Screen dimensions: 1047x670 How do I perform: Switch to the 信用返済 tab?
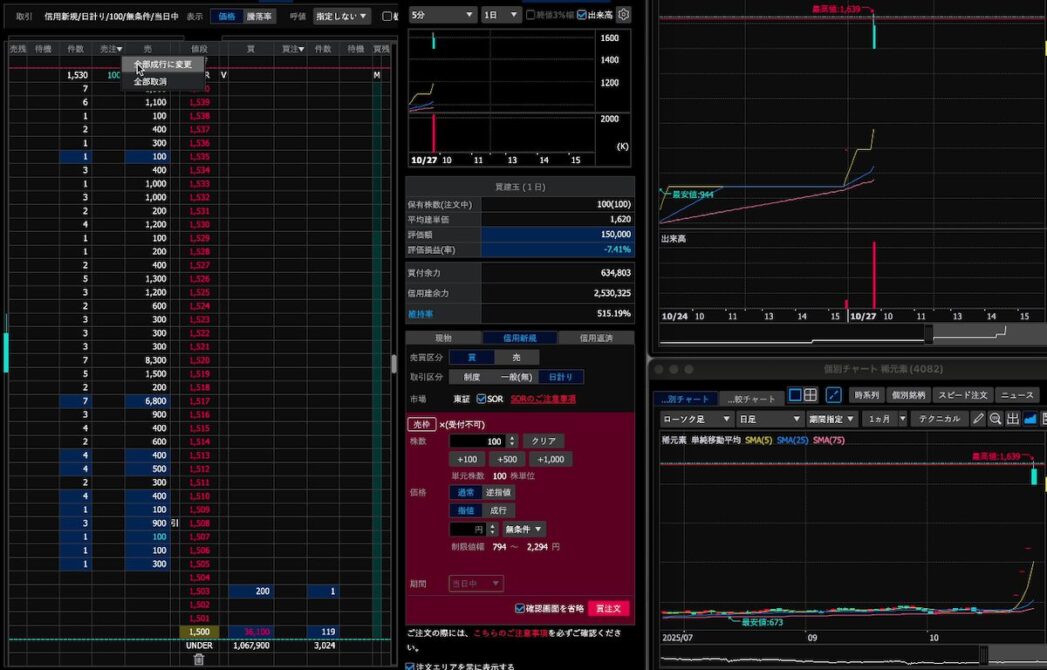596,338
